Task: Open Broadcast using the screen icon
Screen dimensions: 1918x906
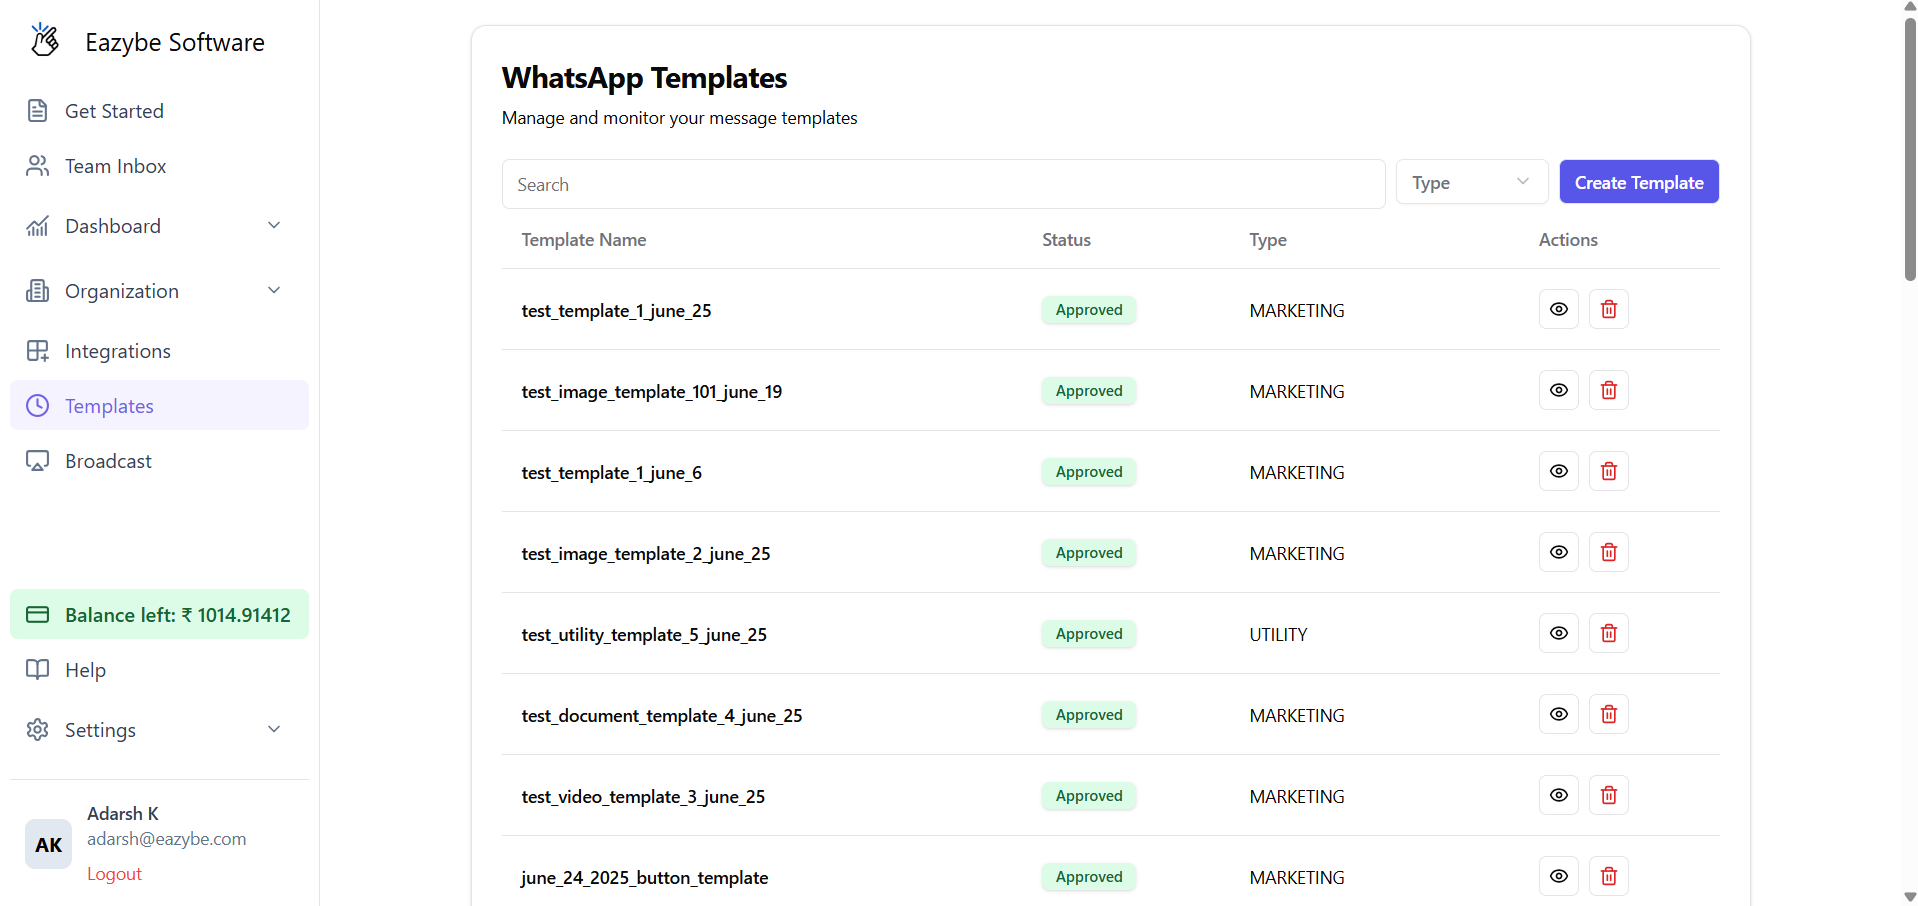Action: [x=37, y=461]
